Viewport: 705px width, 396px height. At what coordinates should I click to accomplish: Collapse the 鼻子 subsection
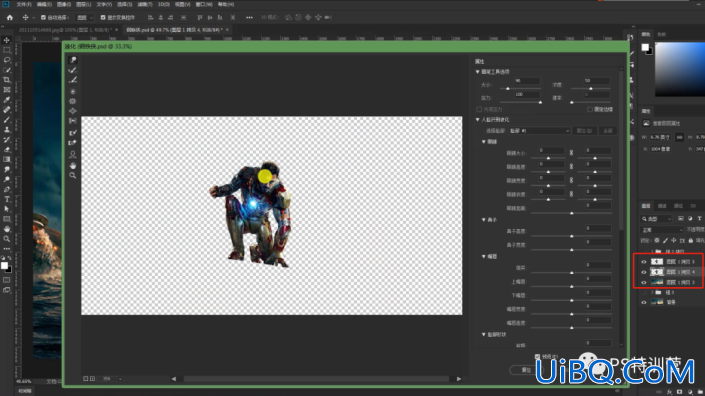[x=484, y=220]
